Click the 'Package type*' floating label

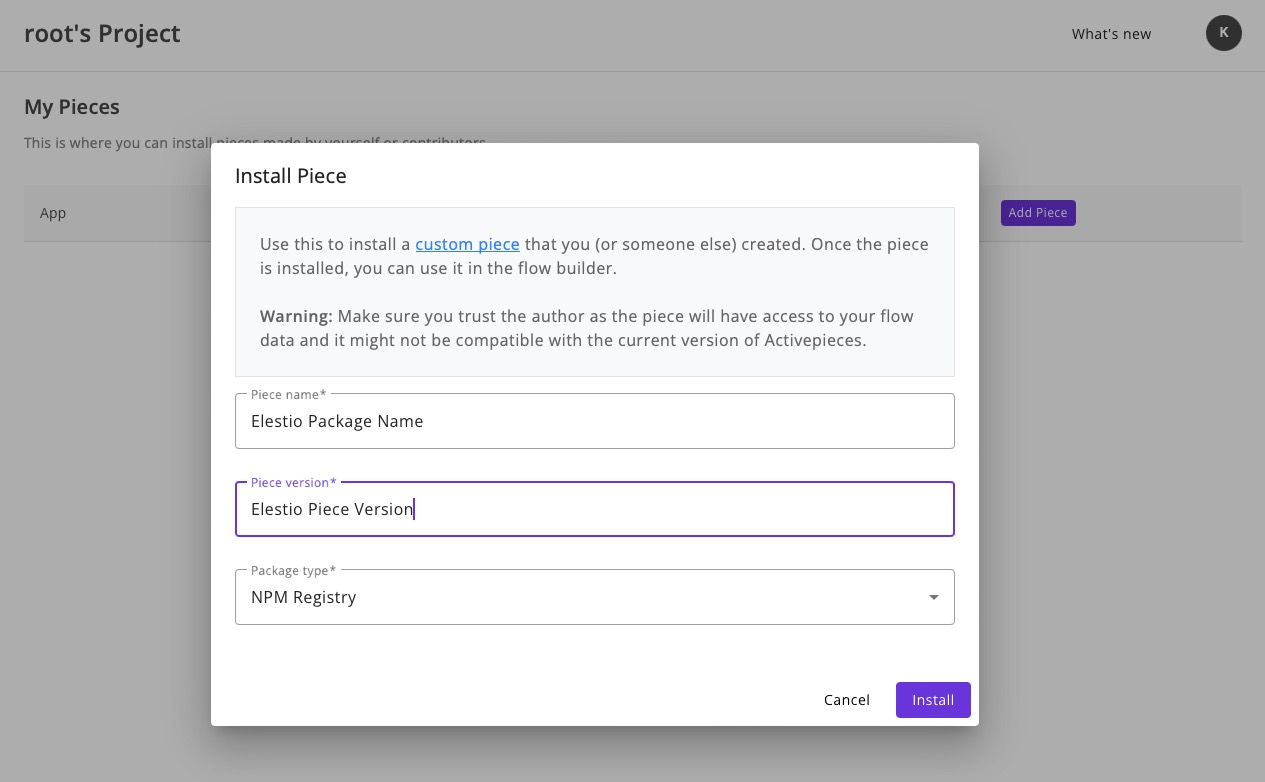click(293, 571)
